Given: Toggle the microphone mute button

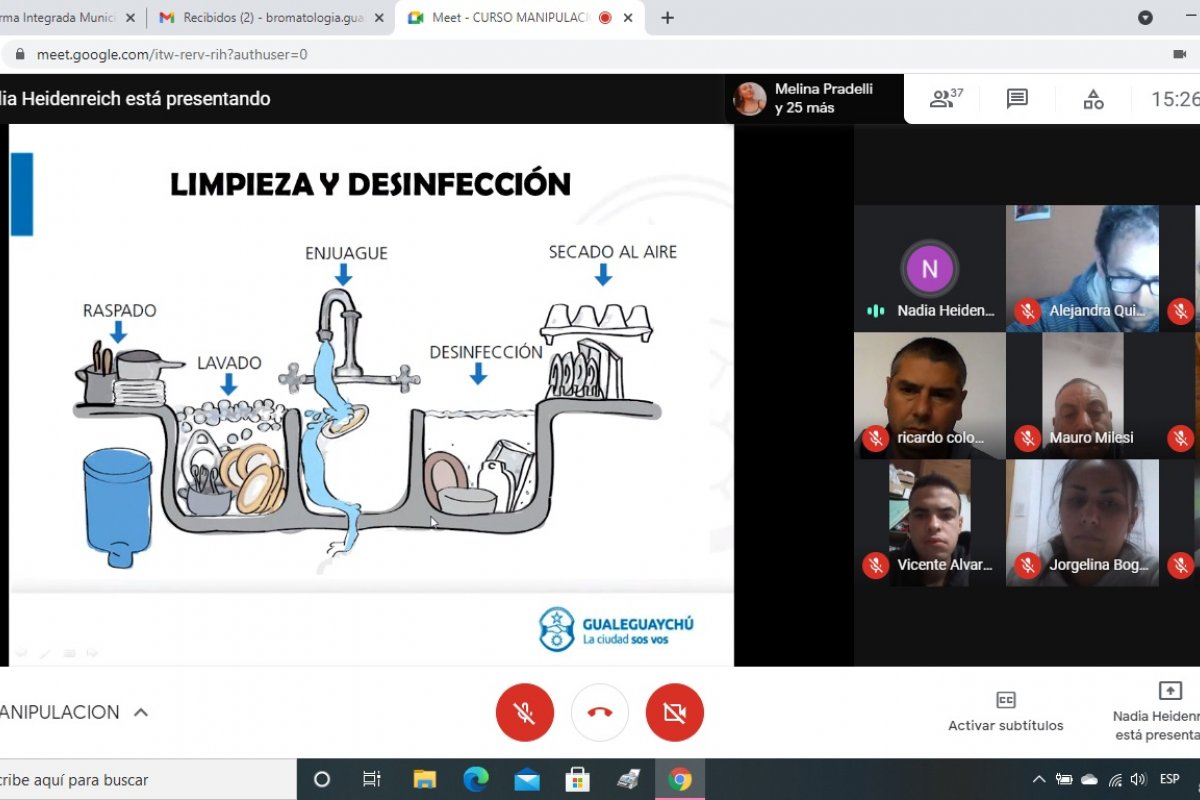Looking at the screenshot, I should [524, 713].
